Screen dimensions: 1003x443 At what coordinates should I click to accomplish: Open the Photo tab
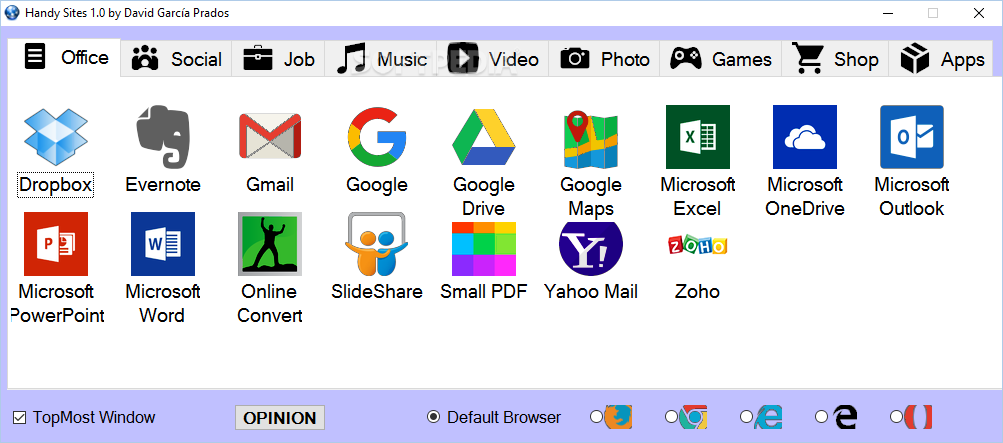[604, 59]
